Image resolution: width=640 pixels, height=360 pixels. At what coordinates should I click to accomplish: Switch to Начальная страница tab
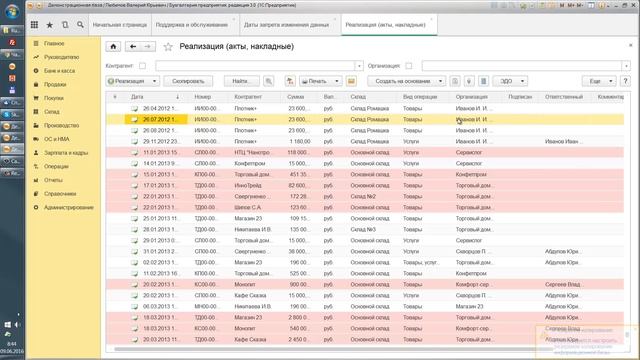(x=120, y=25)
